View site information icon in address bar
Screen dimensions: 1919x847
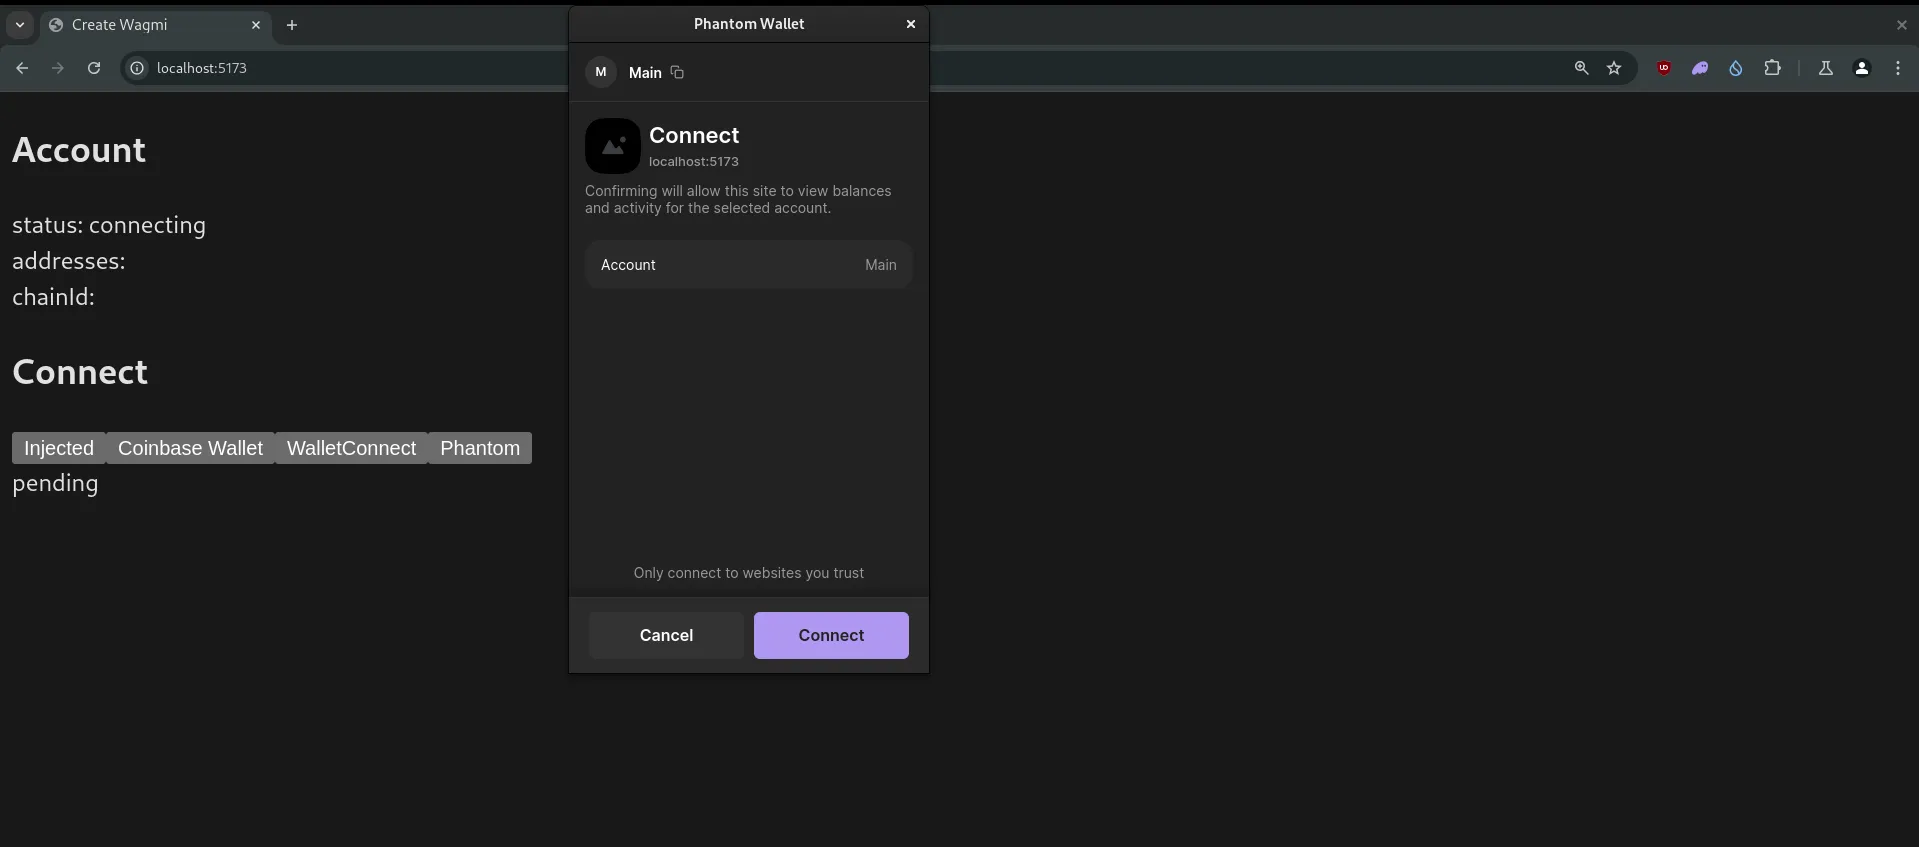pos(137,68)
